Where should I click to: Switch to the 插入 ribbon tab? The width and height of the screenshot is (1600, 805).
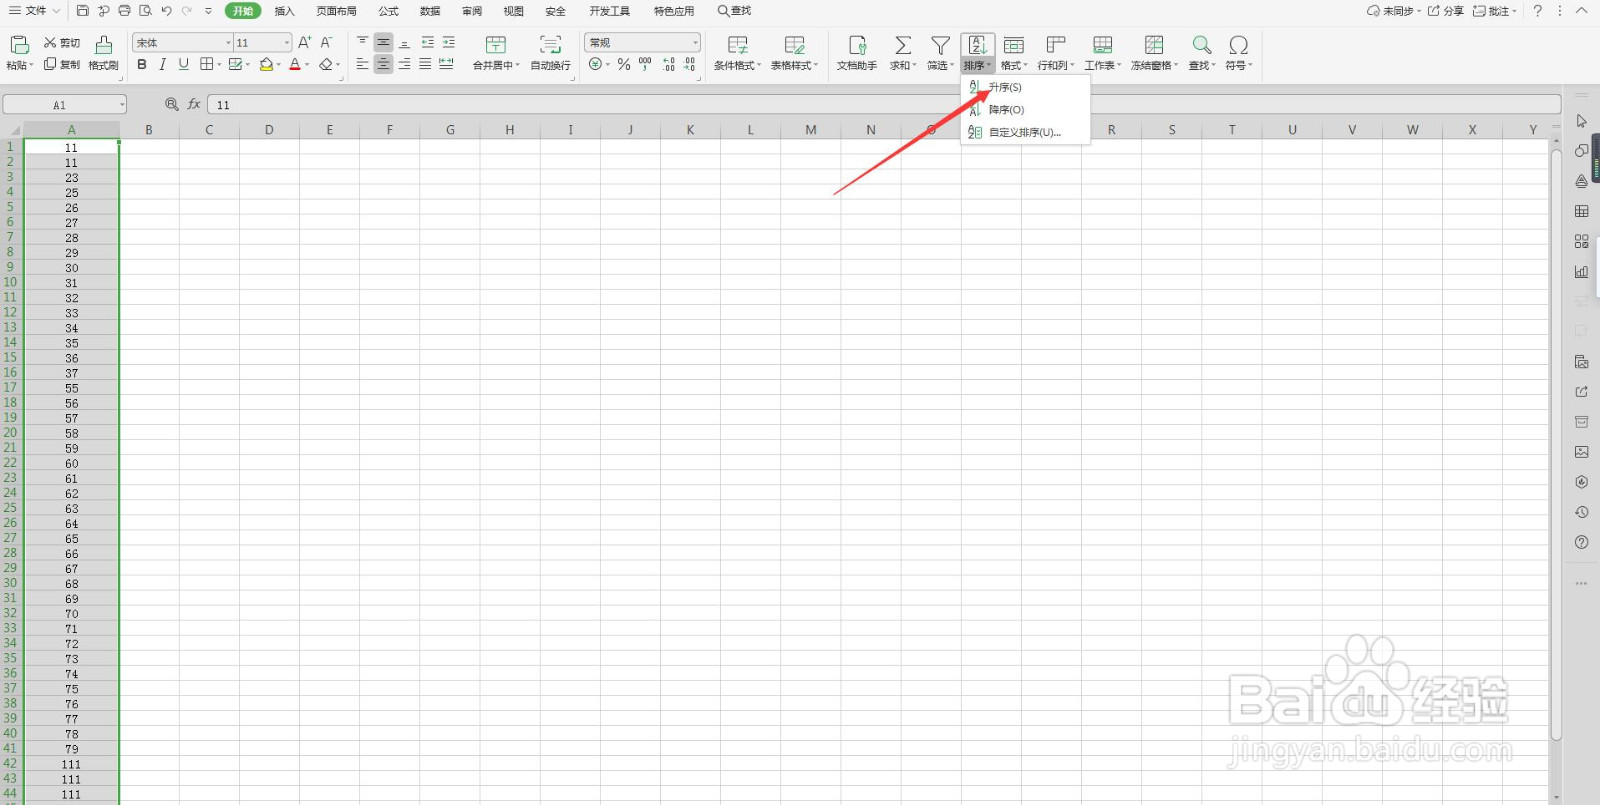click(x=284, y=11)
